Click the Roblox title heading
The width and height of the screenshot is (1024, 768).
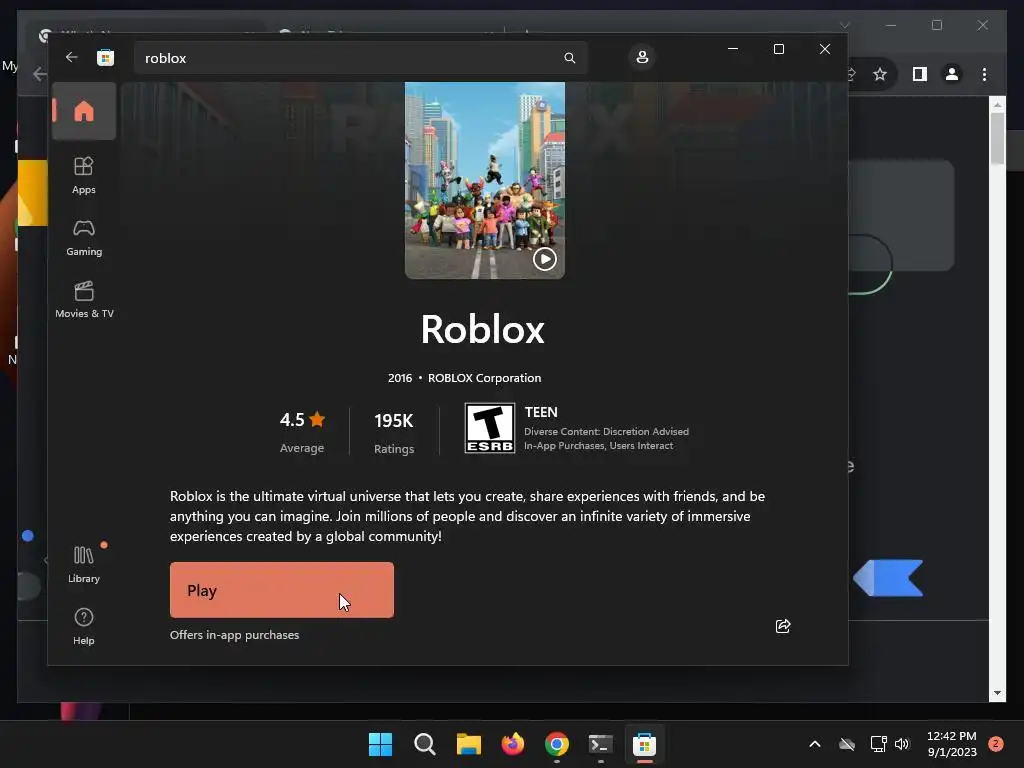482,329
